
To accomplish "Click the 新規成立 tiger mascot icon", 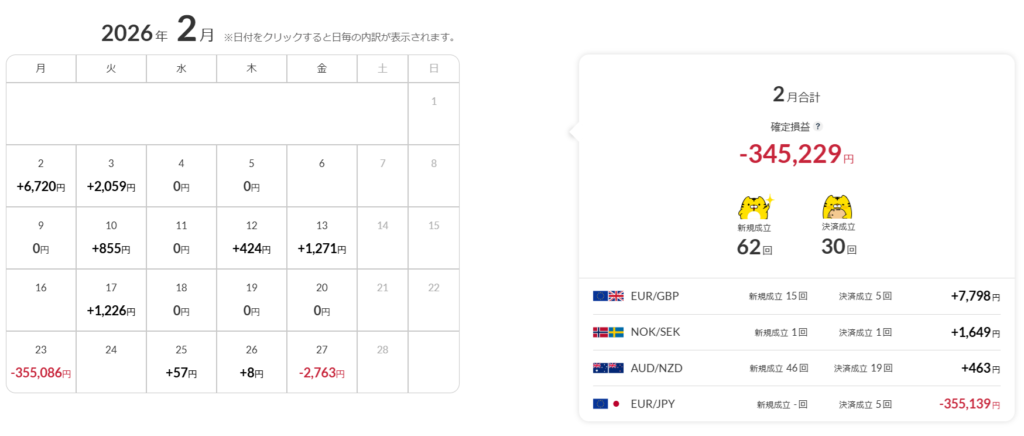I will (x=755, y=206).
